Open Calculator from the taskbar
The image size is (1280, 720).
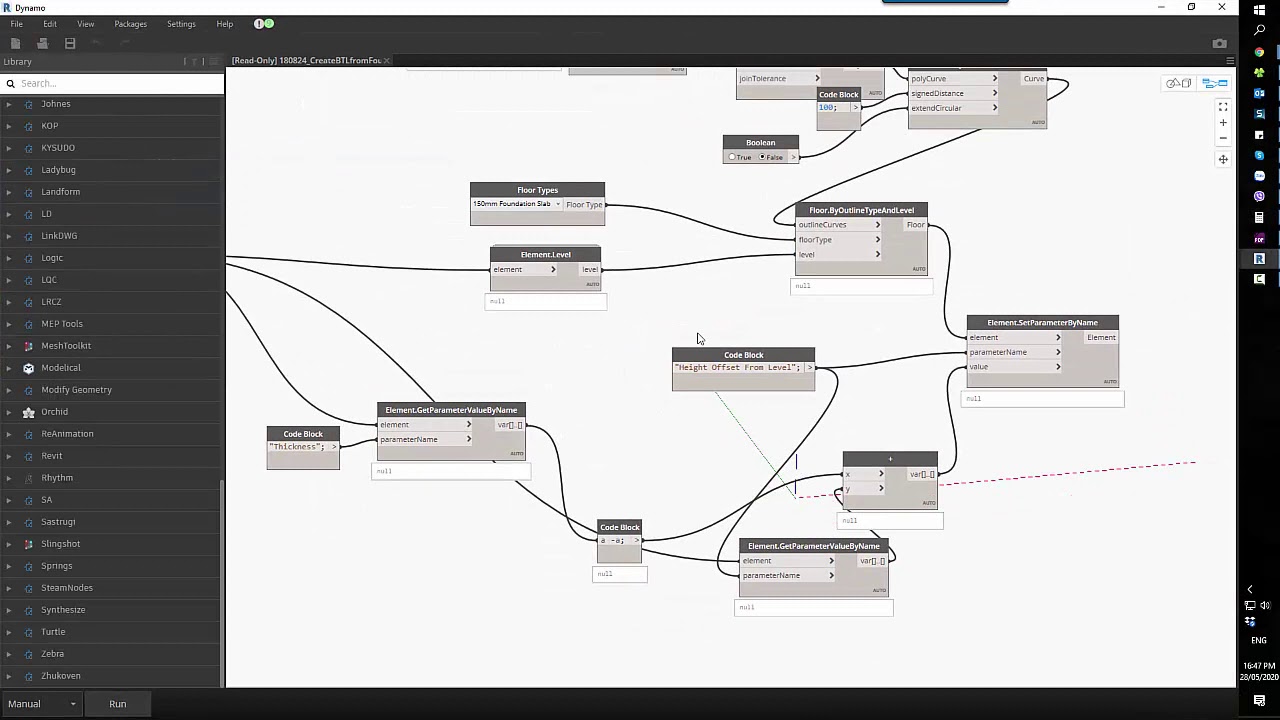coord(1259,218)
